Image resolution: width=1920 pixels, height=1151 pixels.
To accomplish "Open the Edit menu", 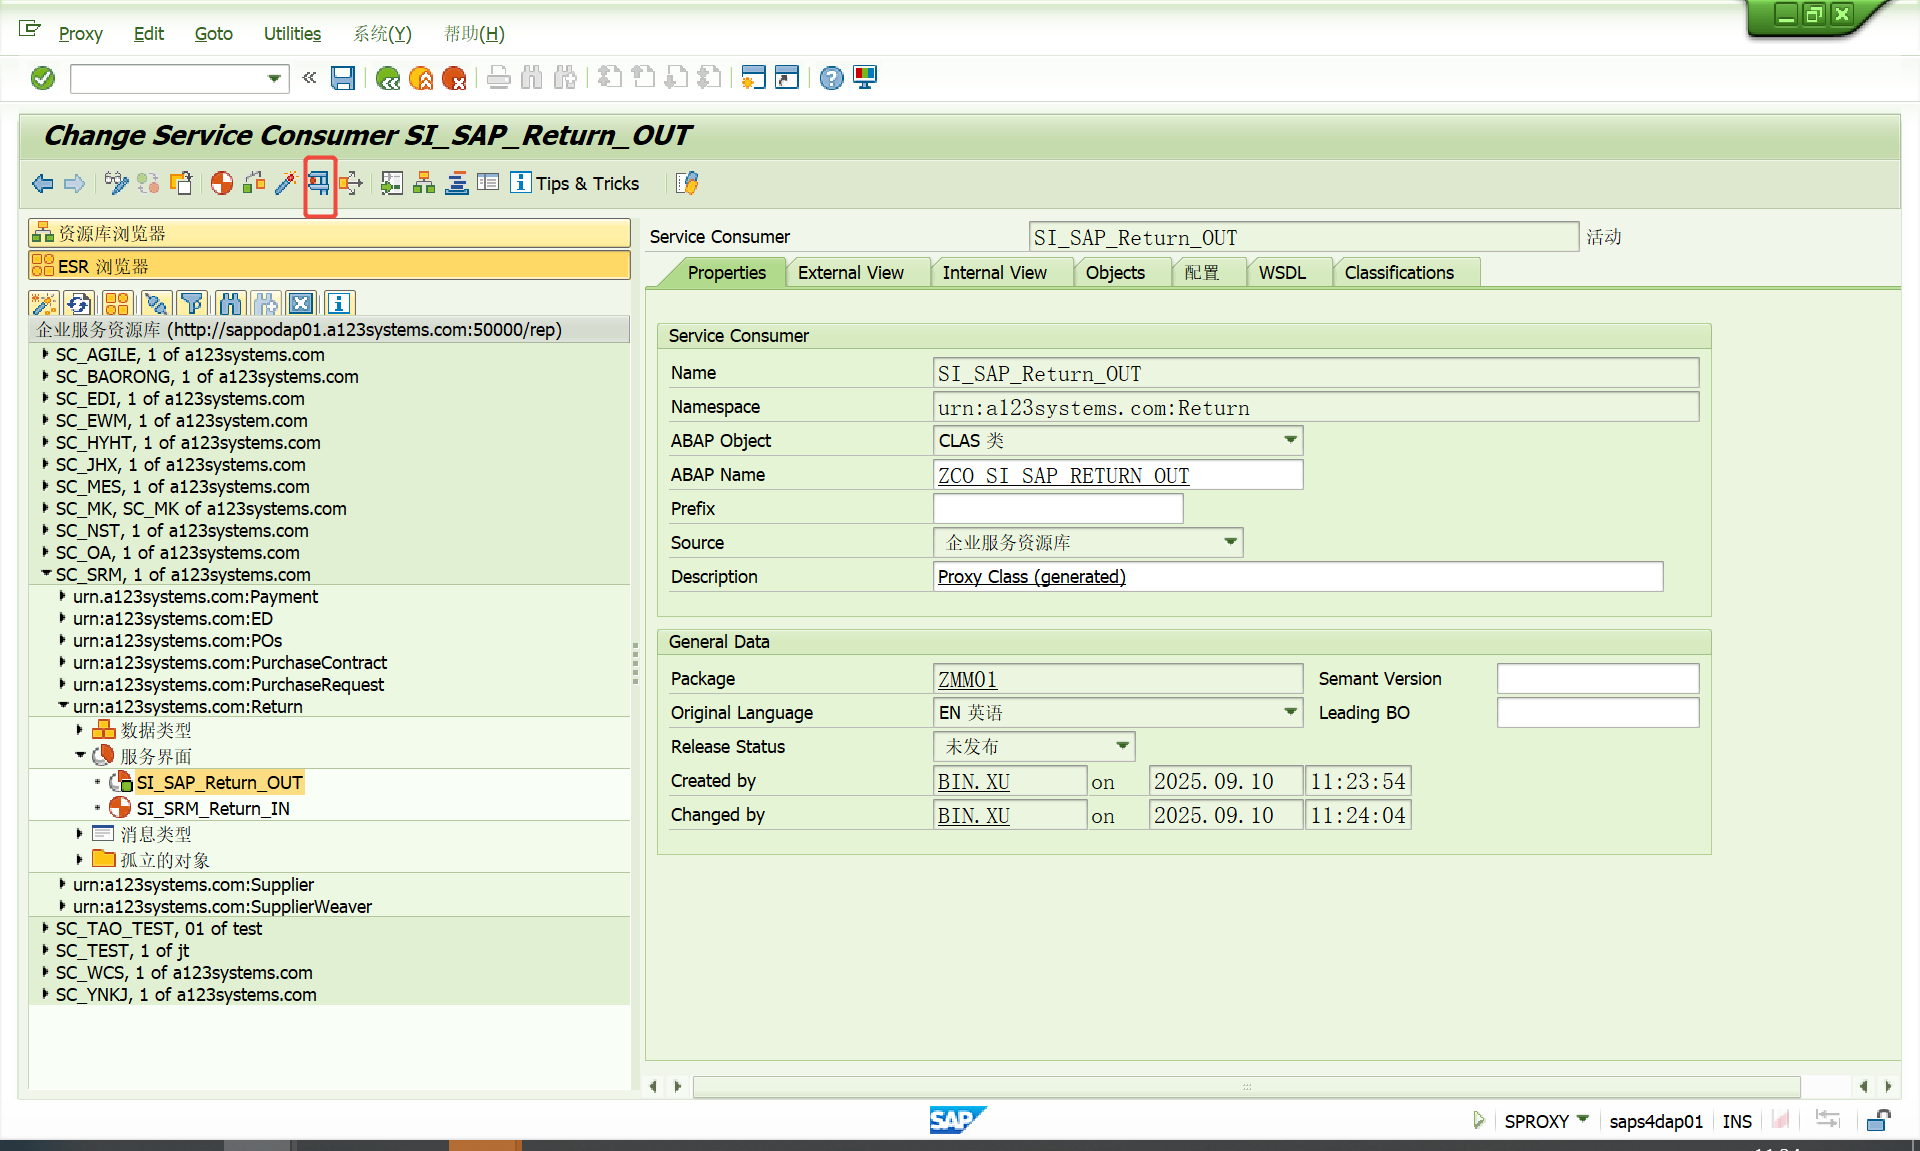I will [148, 34].
